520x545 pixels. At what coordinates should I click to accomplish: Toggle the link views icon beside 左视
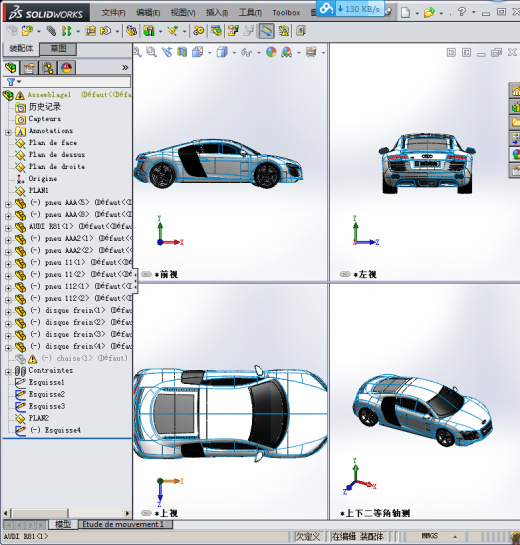coord(345,274)
